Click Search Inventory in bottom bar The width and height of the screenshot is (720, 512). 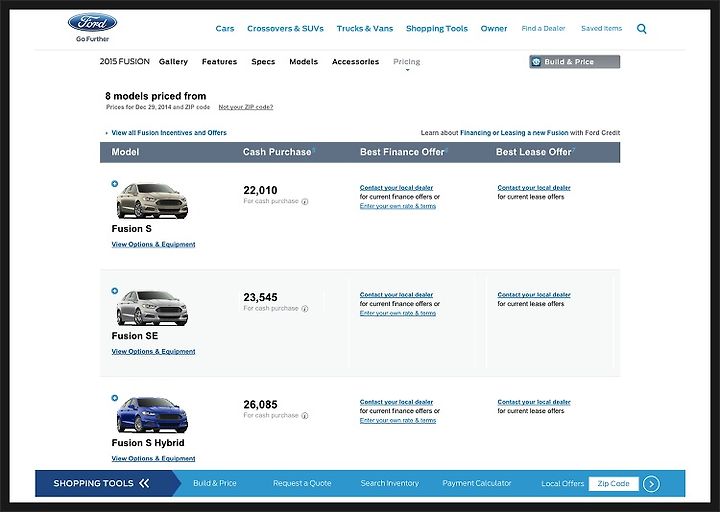click(389, 483)
